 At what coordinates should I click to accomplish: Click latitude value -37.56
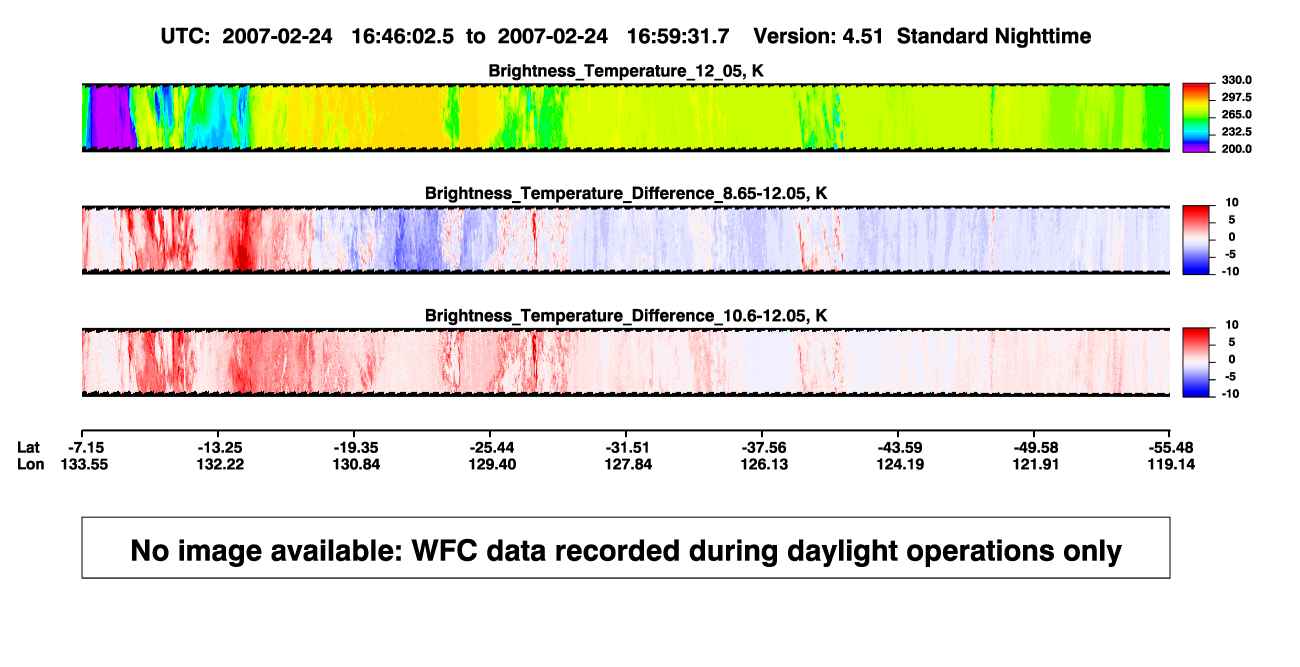point(762,446)
